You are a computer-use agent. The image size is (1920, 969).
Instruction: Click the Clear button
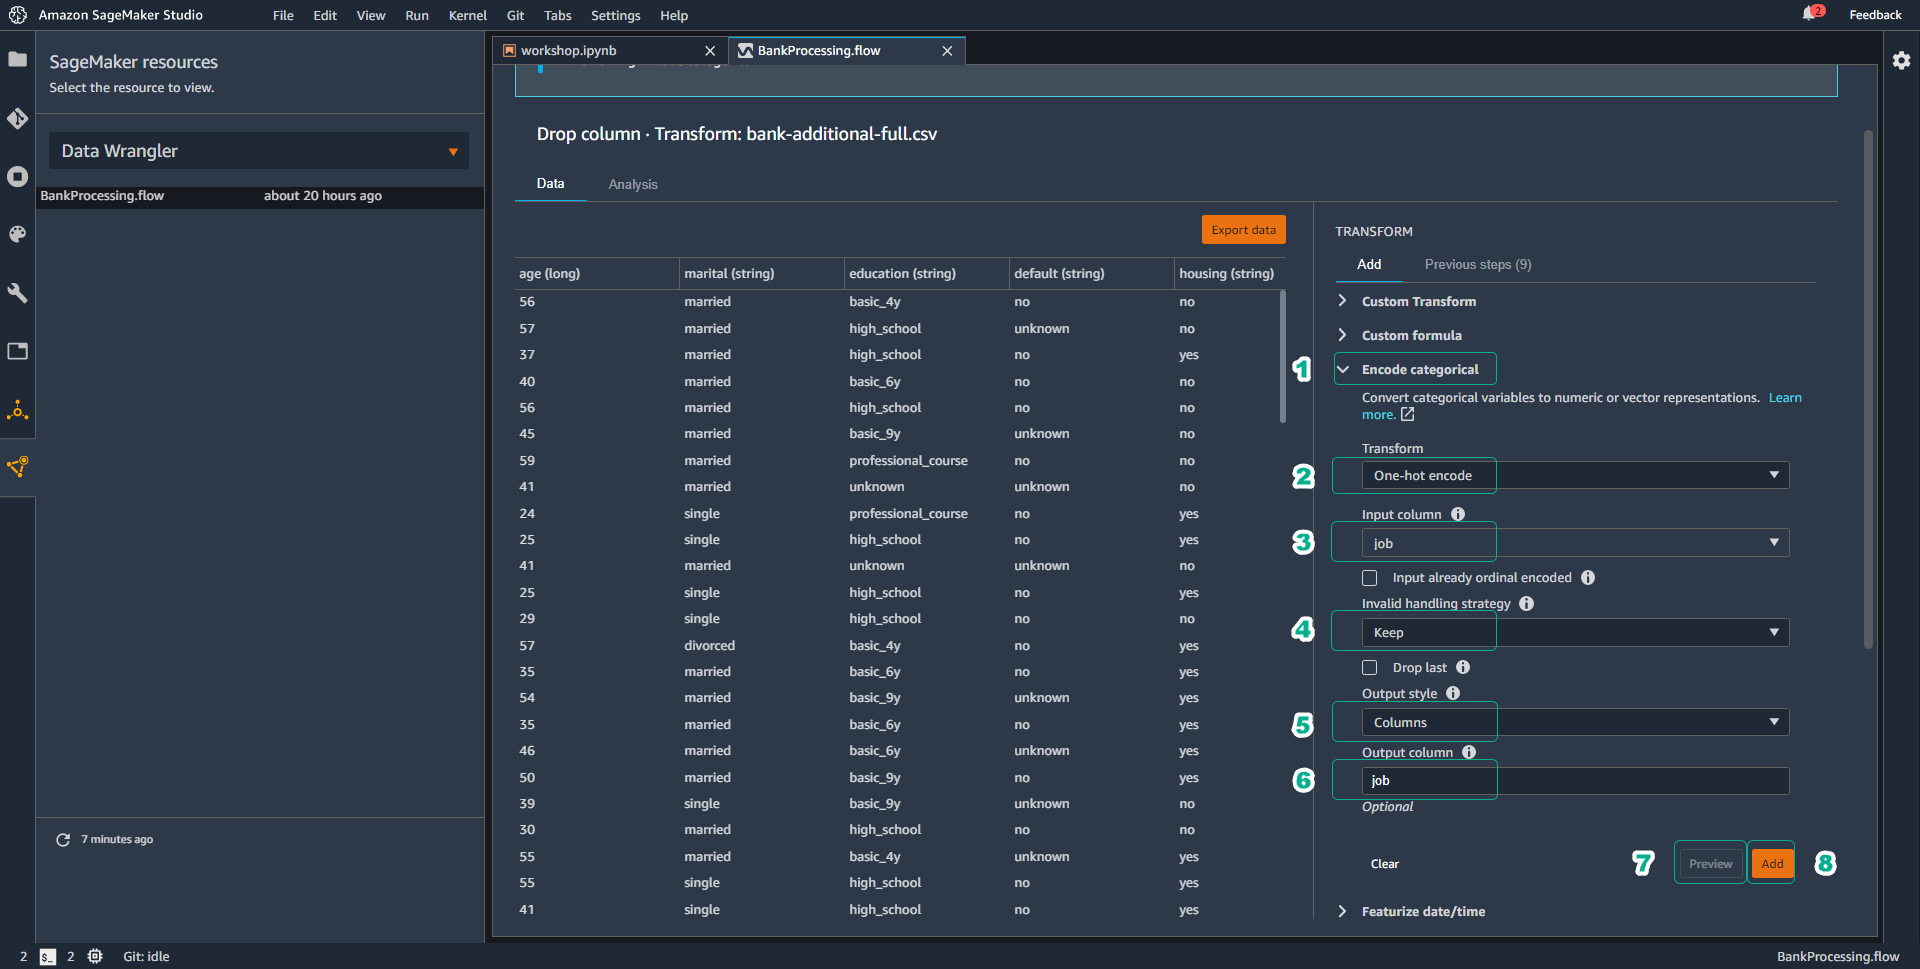pos(1385,864)
